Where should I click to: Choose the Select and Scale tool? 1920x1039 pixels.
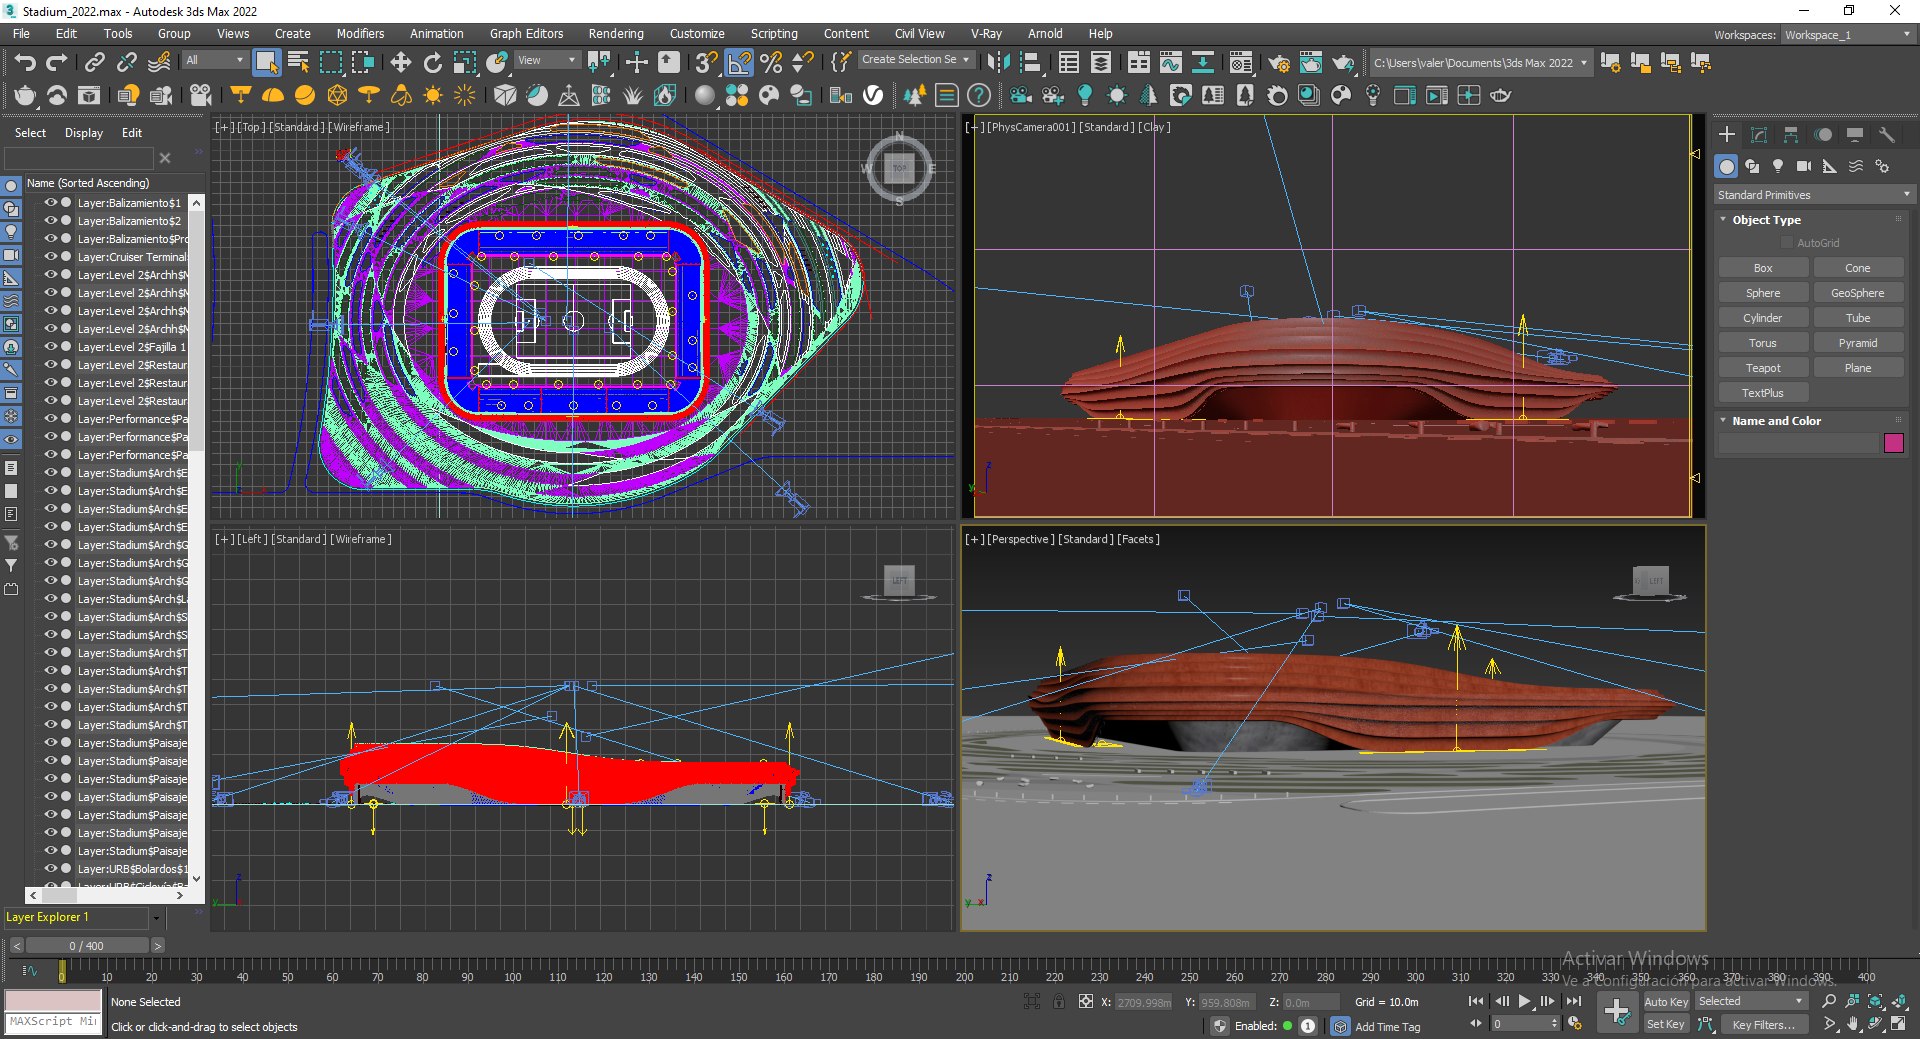point(464,62)
